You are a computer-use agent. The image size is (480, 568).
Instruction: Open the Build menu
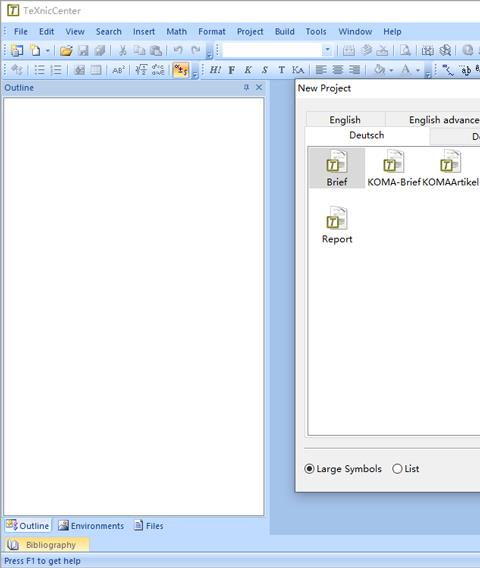coord(284,32)
